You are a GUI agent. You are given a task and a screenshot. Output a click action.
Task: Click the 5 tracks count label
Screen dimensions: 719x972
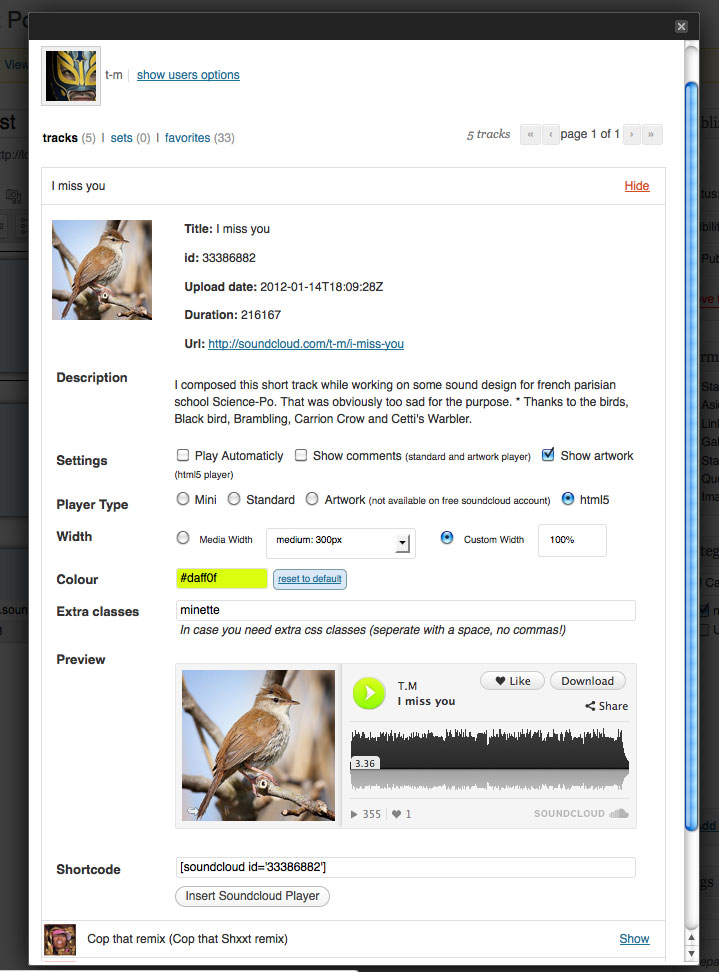click(488, 135)
